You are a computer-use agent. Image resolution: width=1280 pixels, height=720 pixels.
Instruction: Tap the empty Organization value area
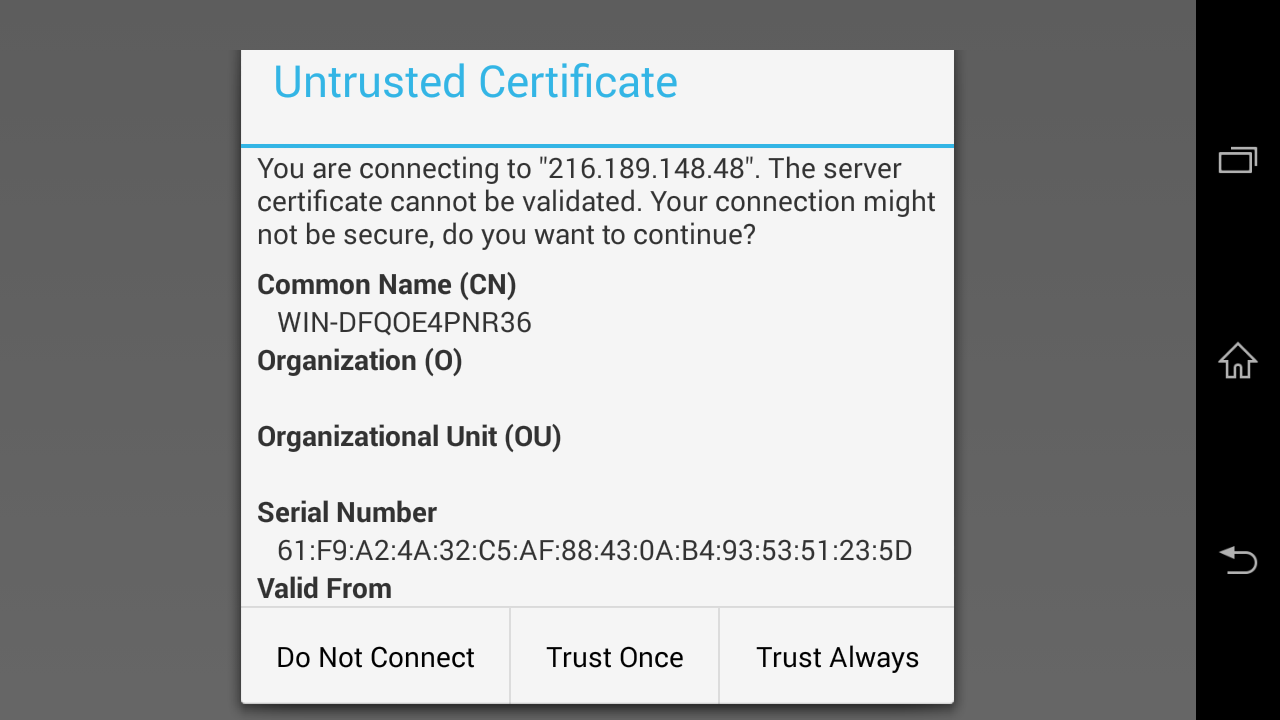(x=597, y=398)
